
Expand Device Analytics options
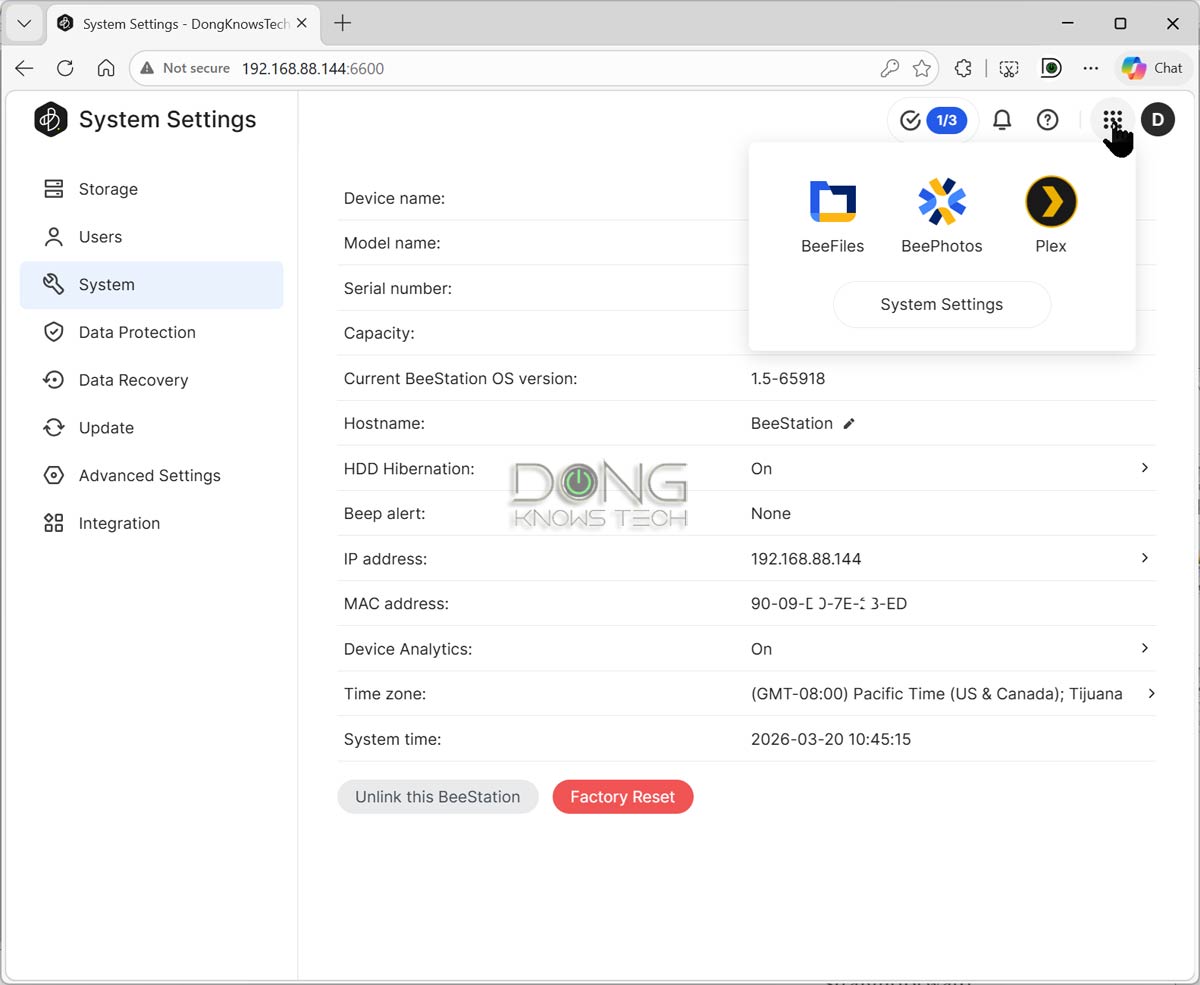coord(1145,648)
